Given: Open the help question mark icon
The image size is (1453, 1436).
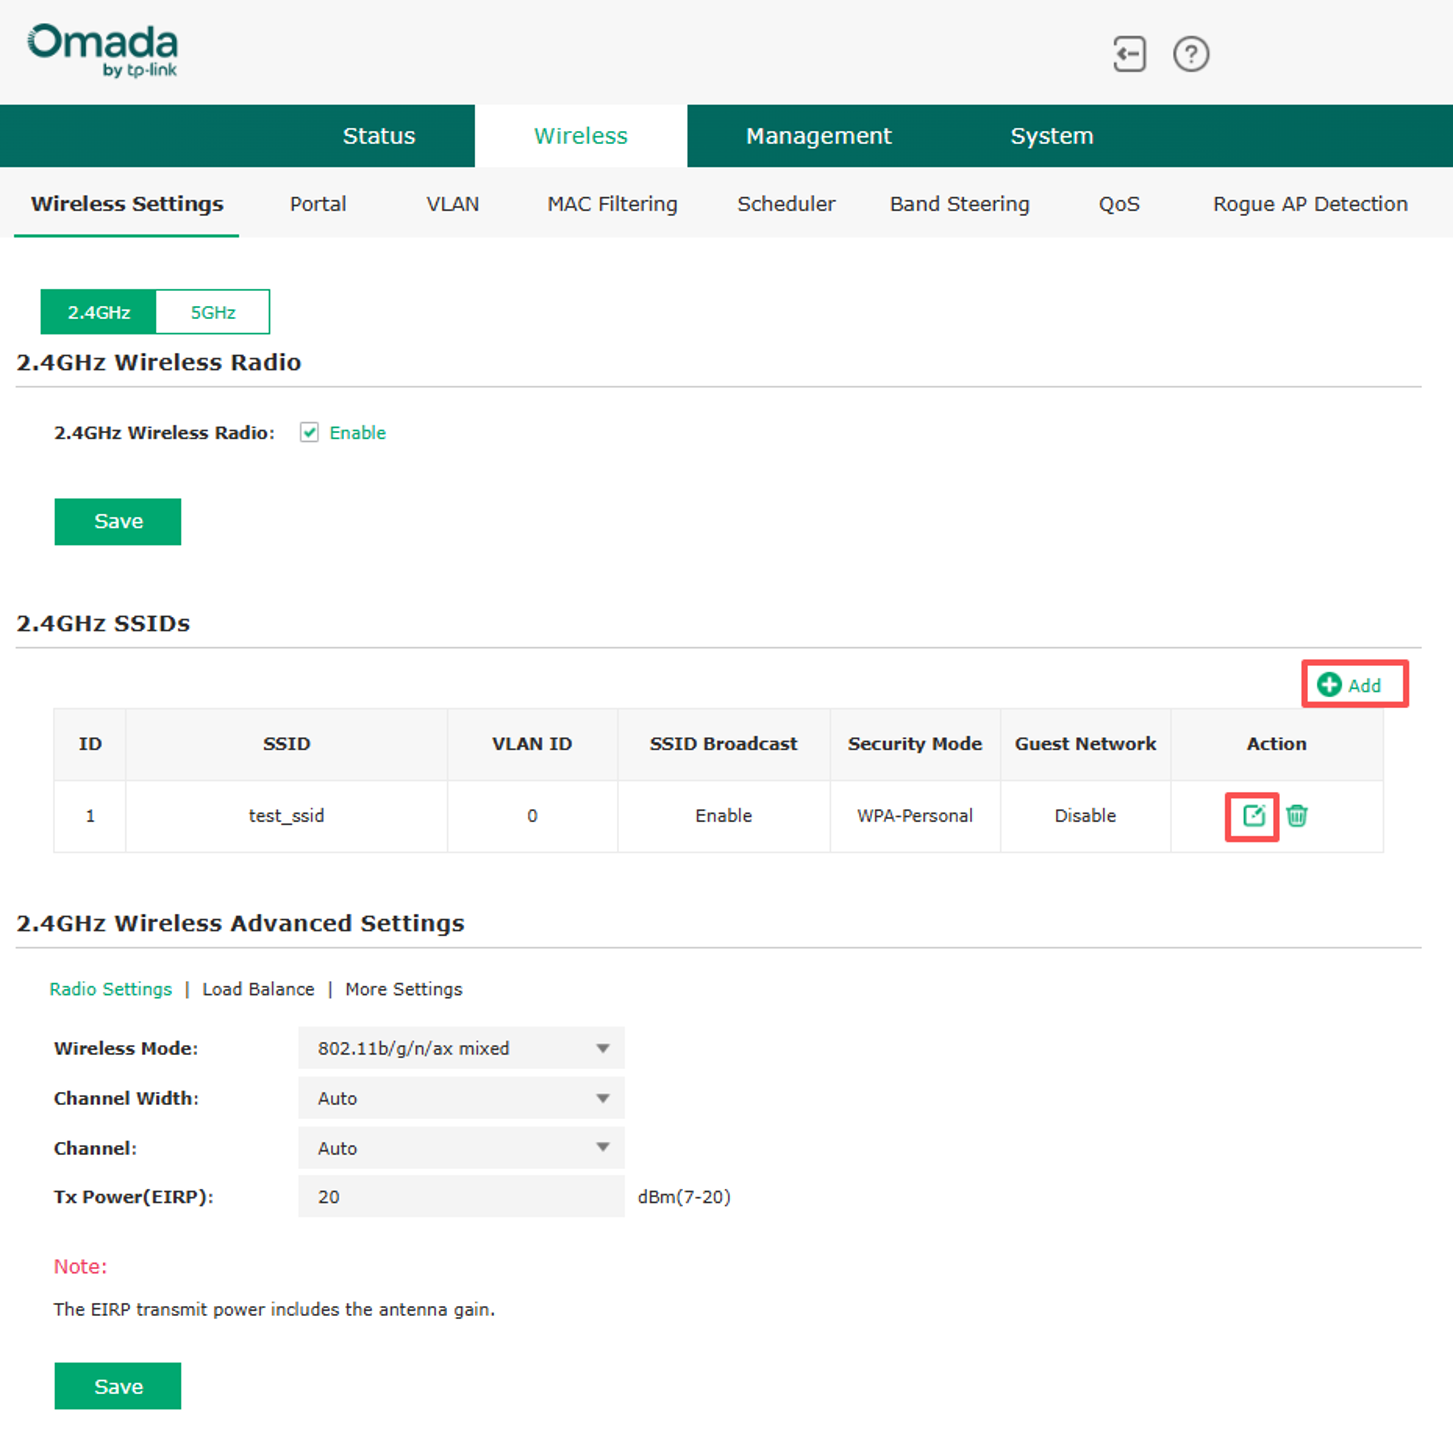Looking at the screenshot, I should [1191, 54].
